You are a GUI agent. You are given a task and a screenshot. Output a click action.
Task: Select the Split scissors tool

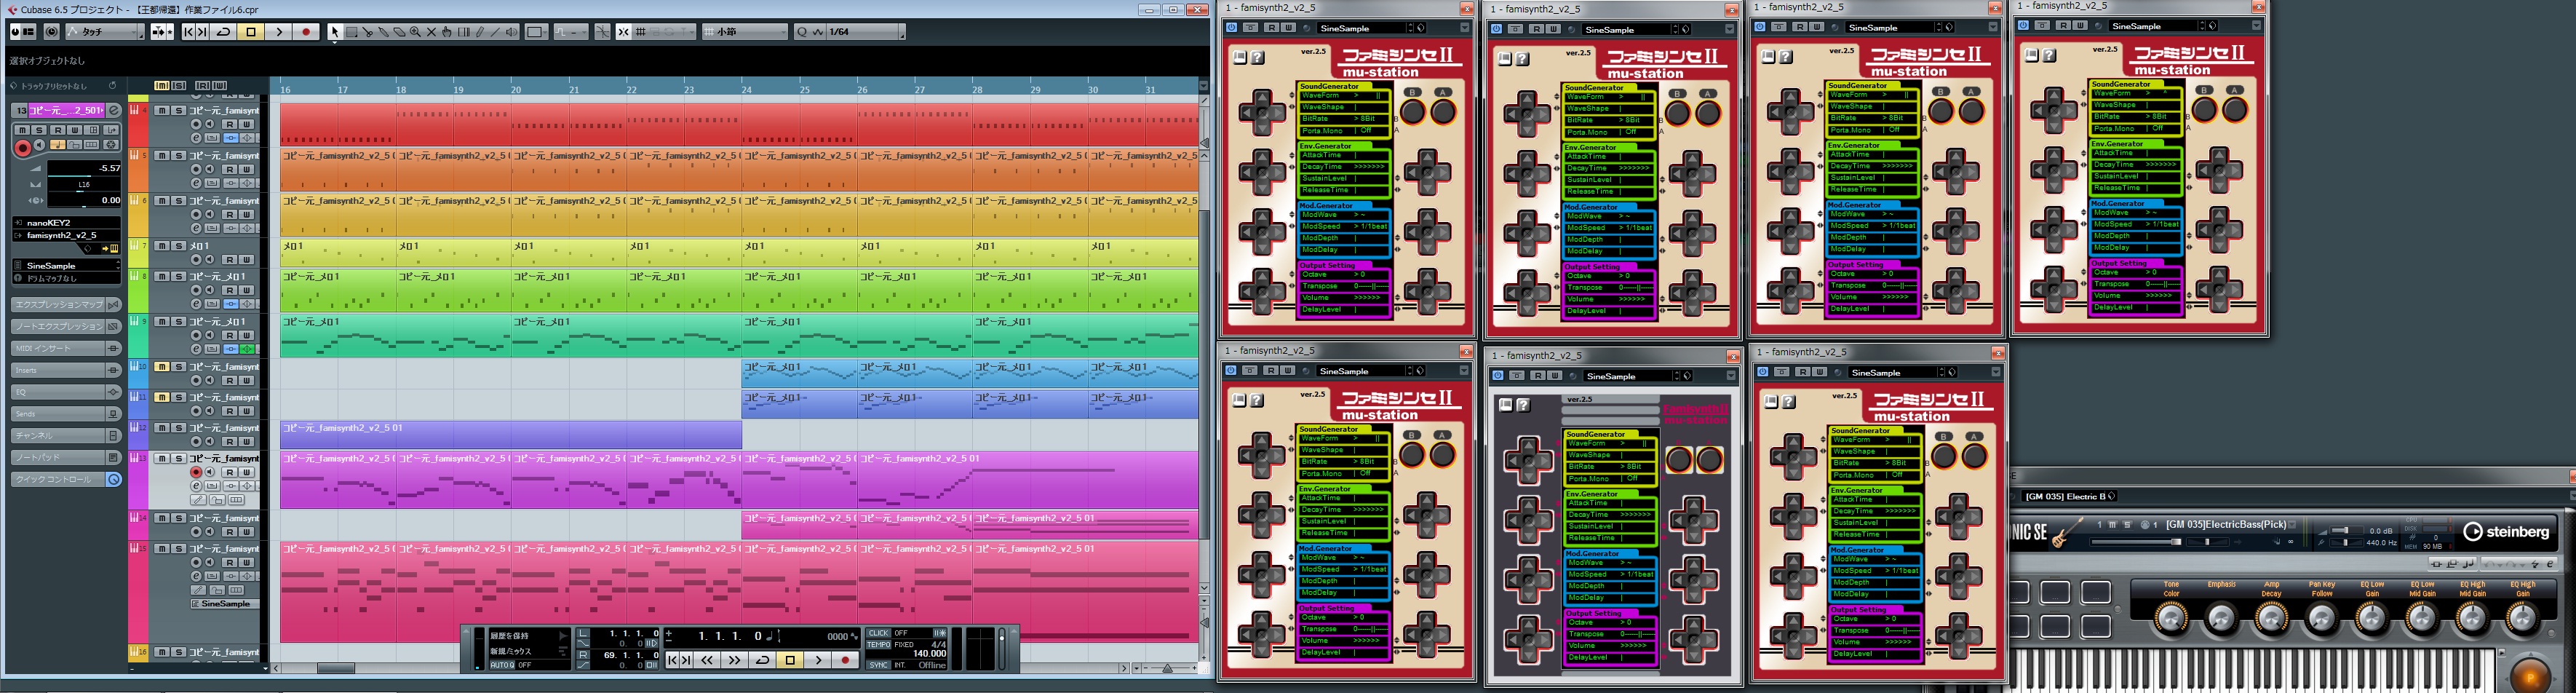[x=368, y=32]
